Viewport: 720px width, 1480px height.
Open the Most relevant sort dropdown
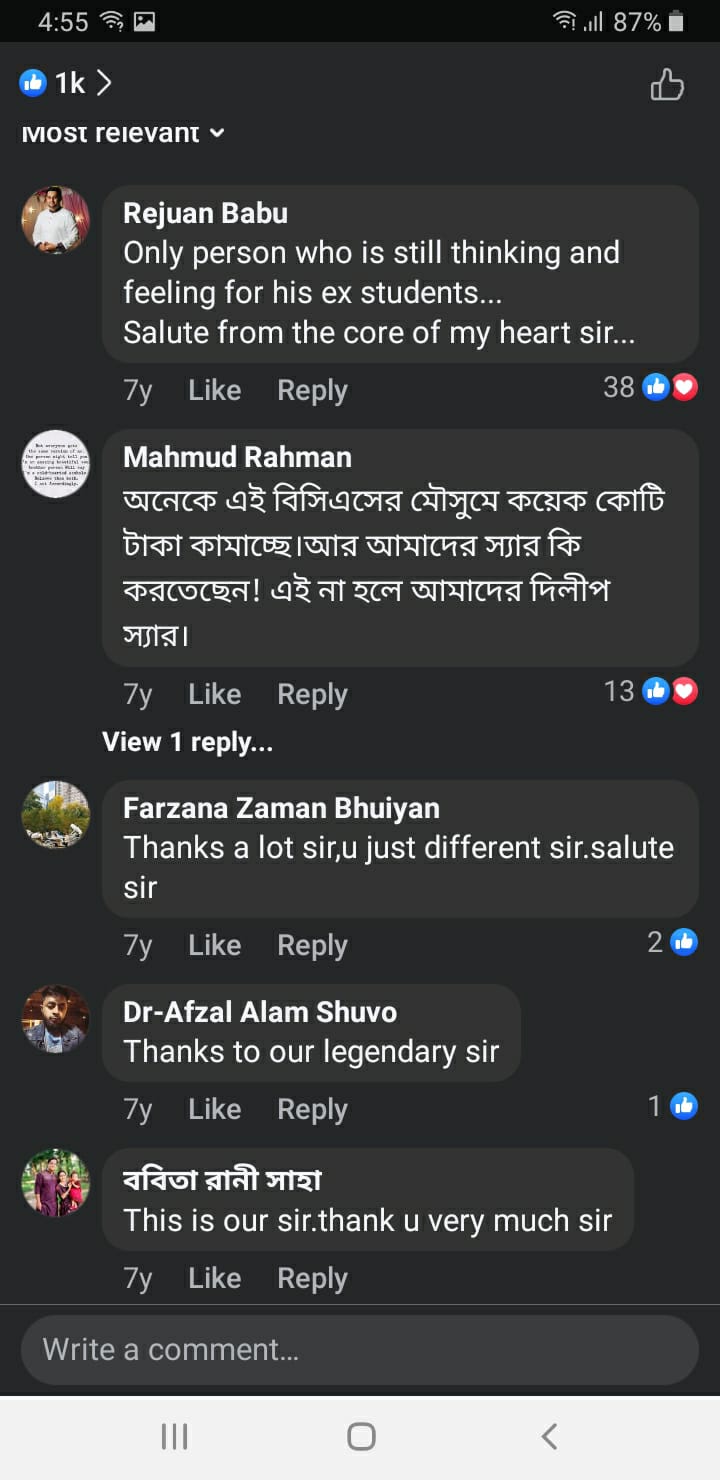point(123,133)
